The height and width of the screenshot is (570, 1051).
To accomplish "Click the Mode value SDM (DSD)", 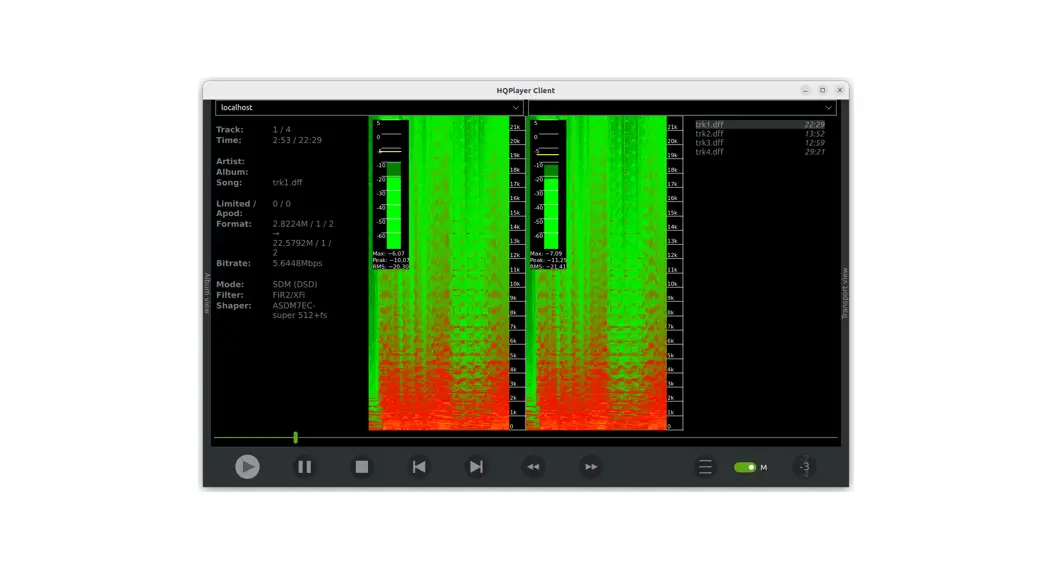I will pos(295,284).
